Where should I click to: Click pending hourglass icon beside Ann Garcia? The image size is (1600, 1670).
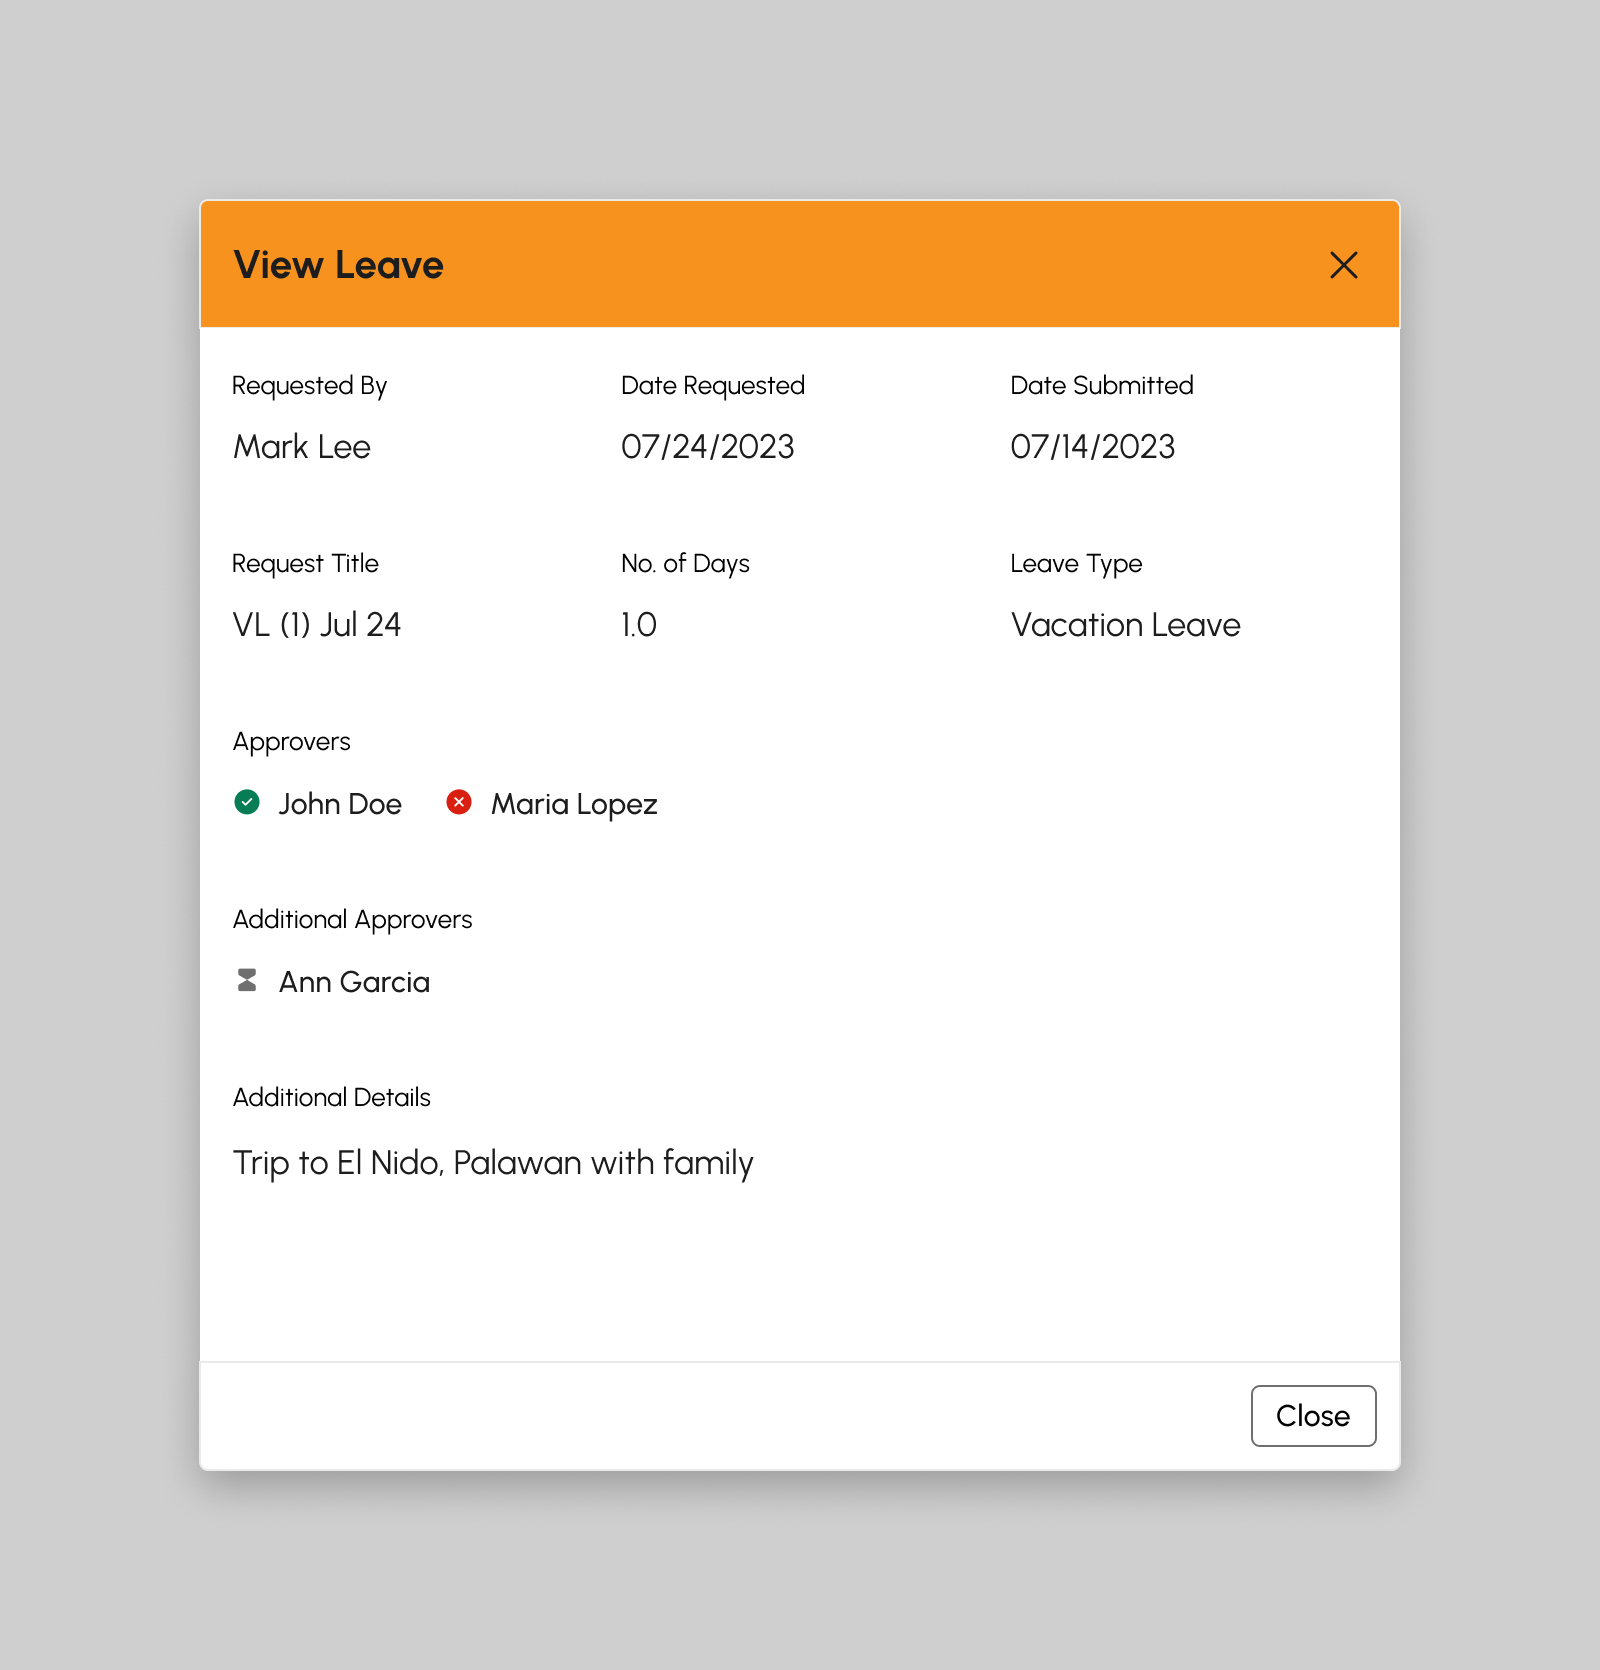(x=247, y=980)
